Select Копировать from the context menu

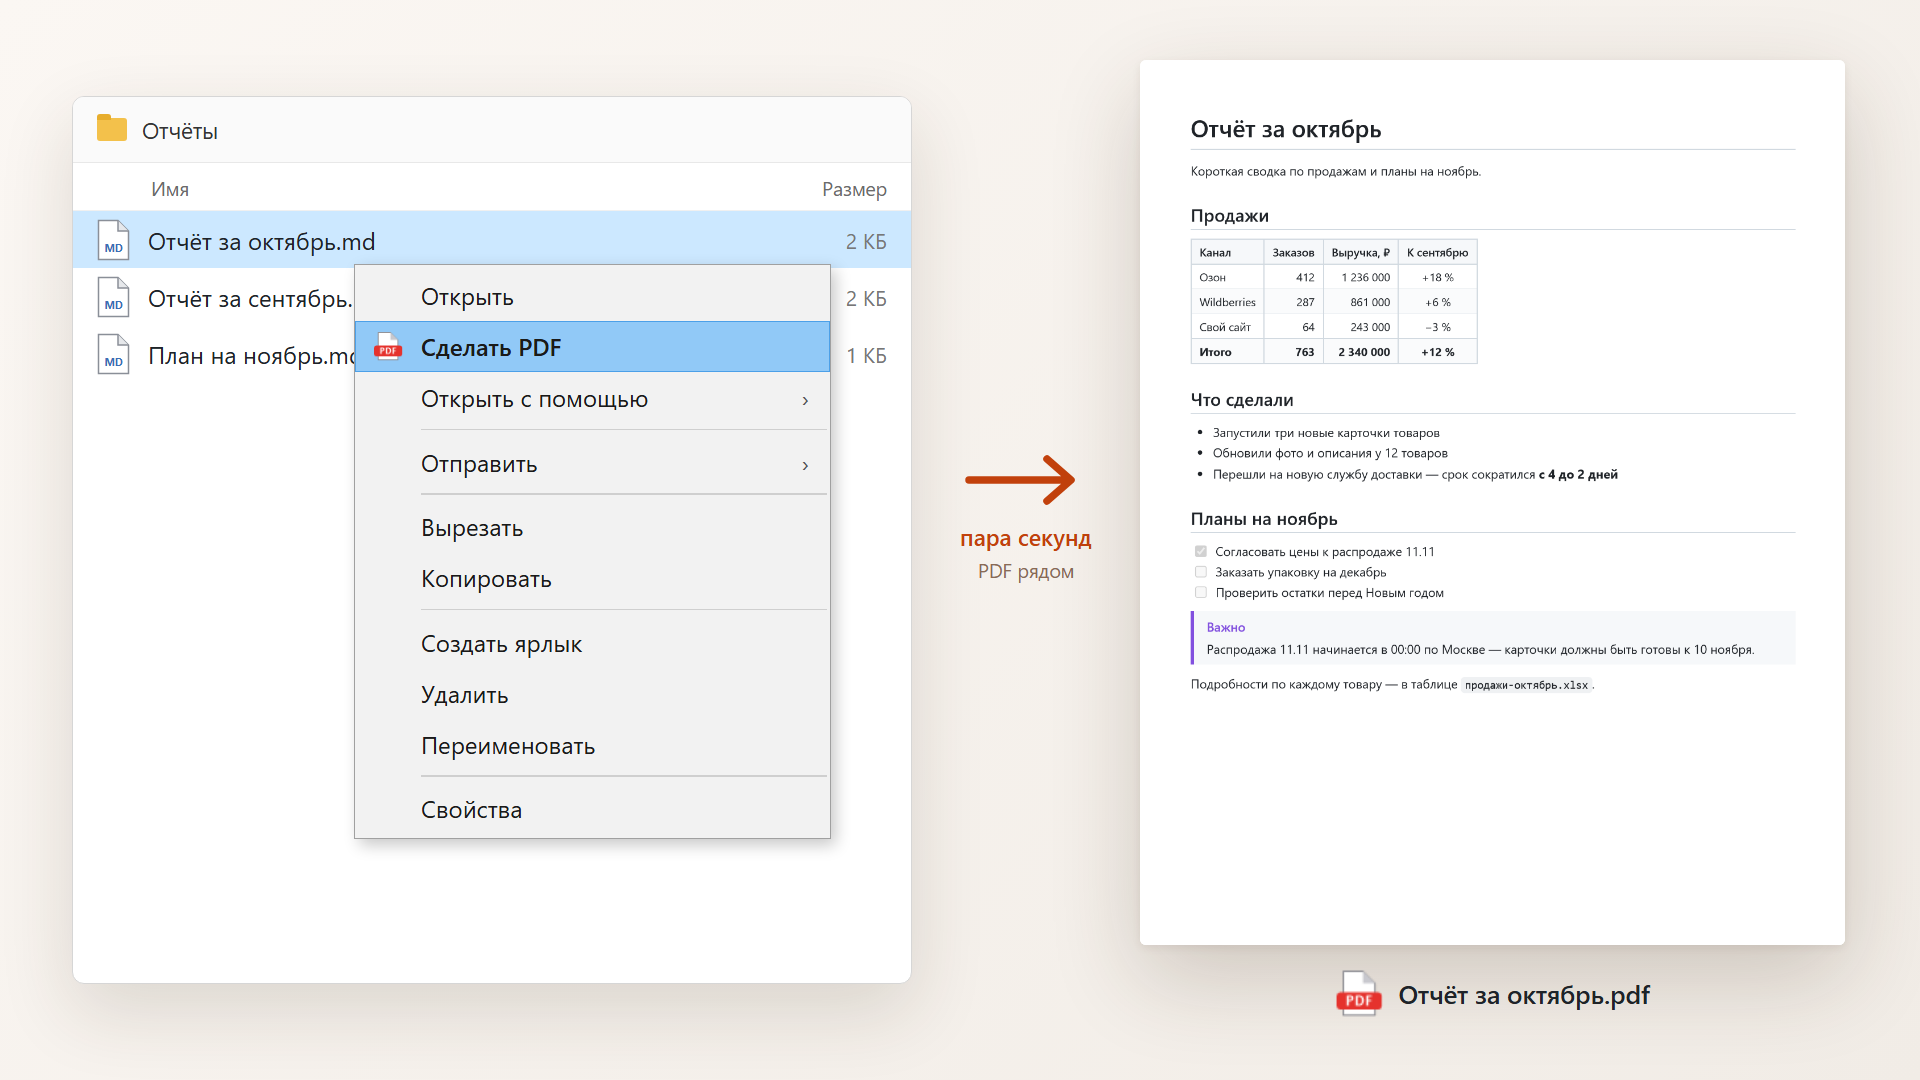pyautogui.click(x=592, y=579)
